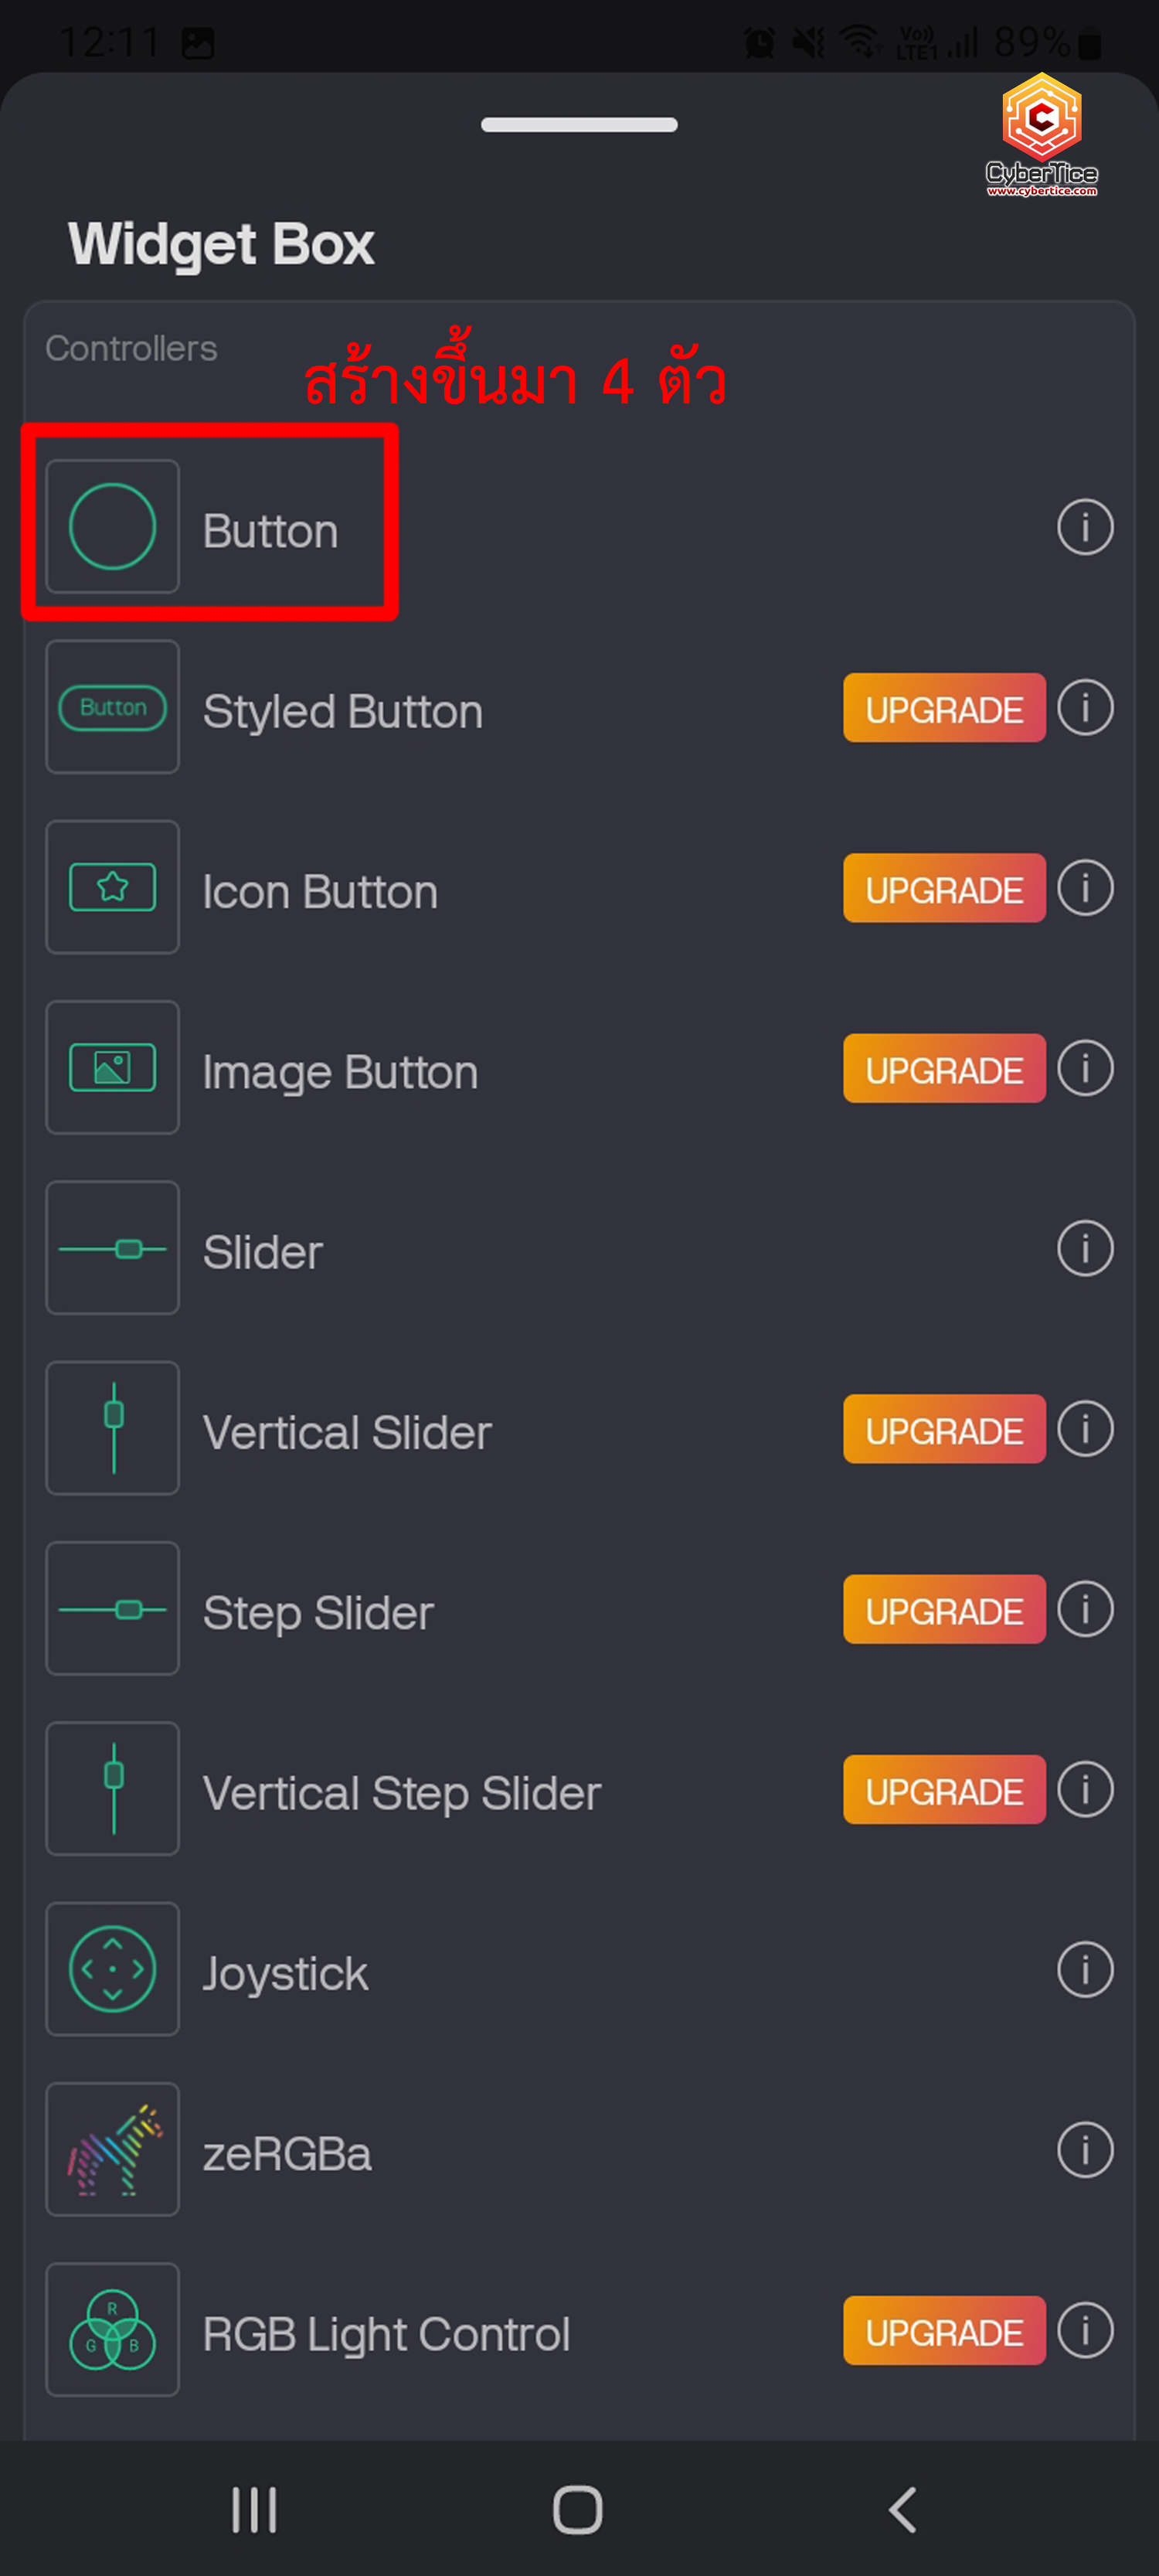Viewport: 1159px width, 2576px height.
Task: Choose the Icon Button star icon
Action: pos(113,887)
